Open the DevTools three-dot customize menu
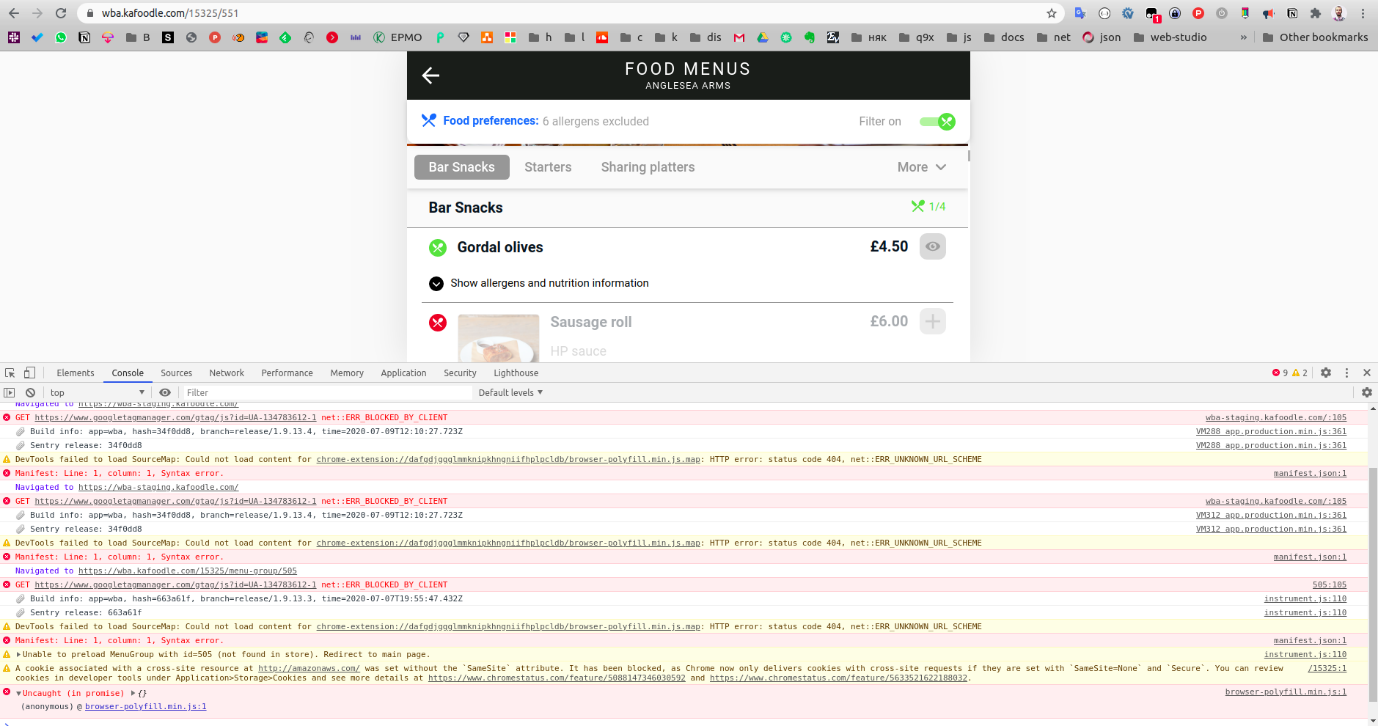The image size is (1378, 726). tap(1349, 372)
